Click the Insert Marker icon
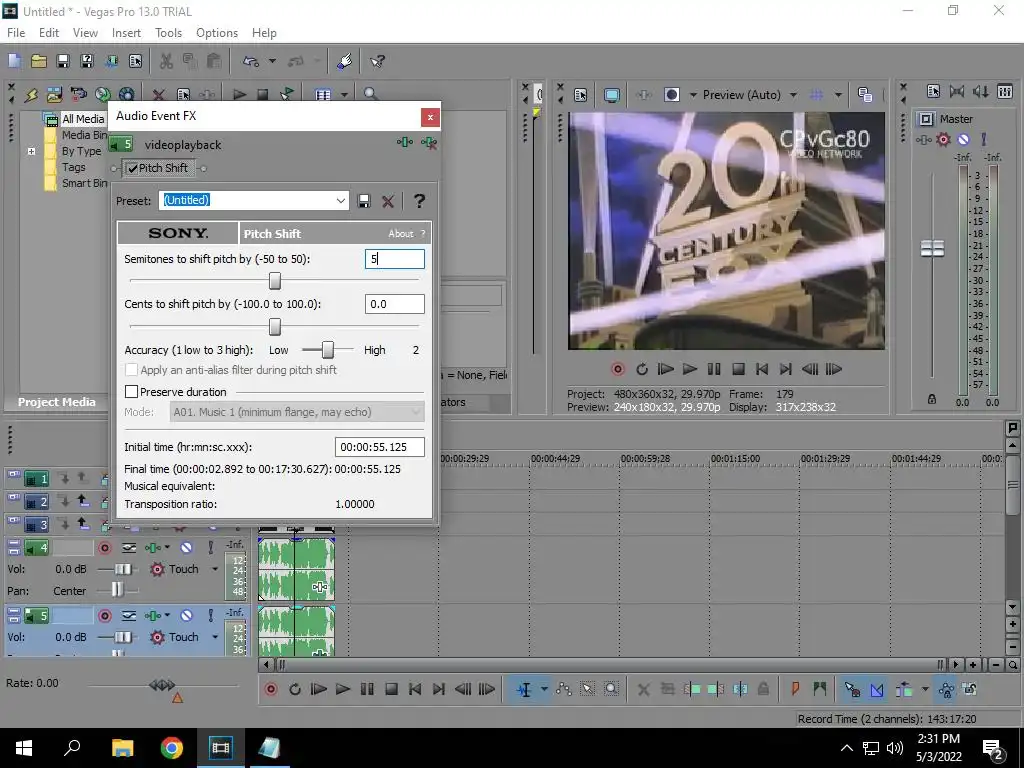 click(x=795, y=690)
